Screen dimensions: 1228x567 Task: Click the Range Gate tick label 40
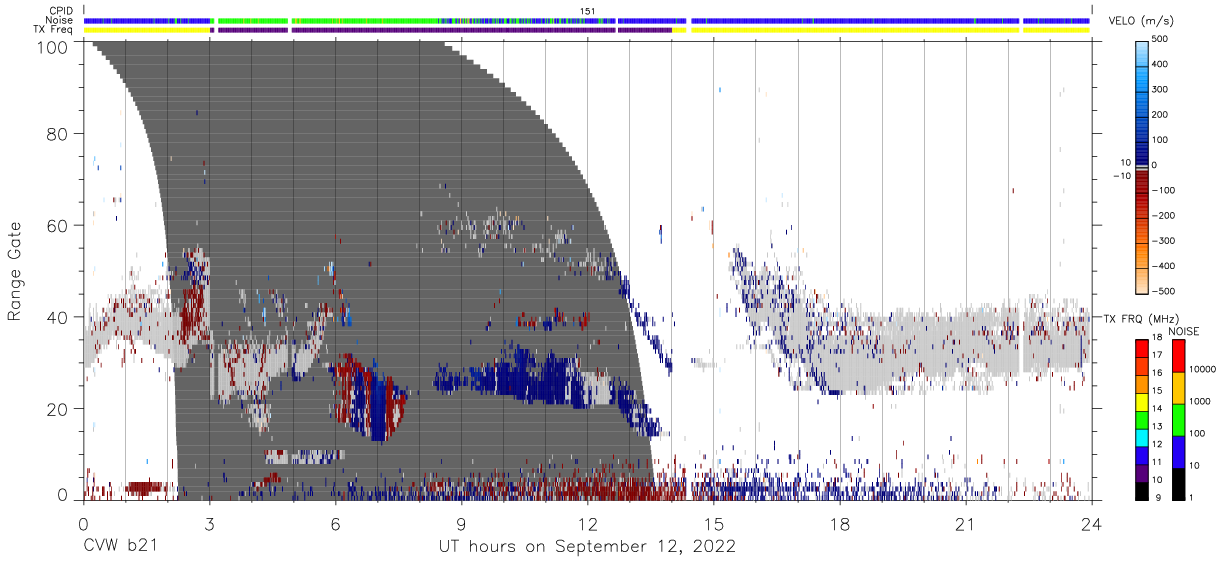[57, 317]
